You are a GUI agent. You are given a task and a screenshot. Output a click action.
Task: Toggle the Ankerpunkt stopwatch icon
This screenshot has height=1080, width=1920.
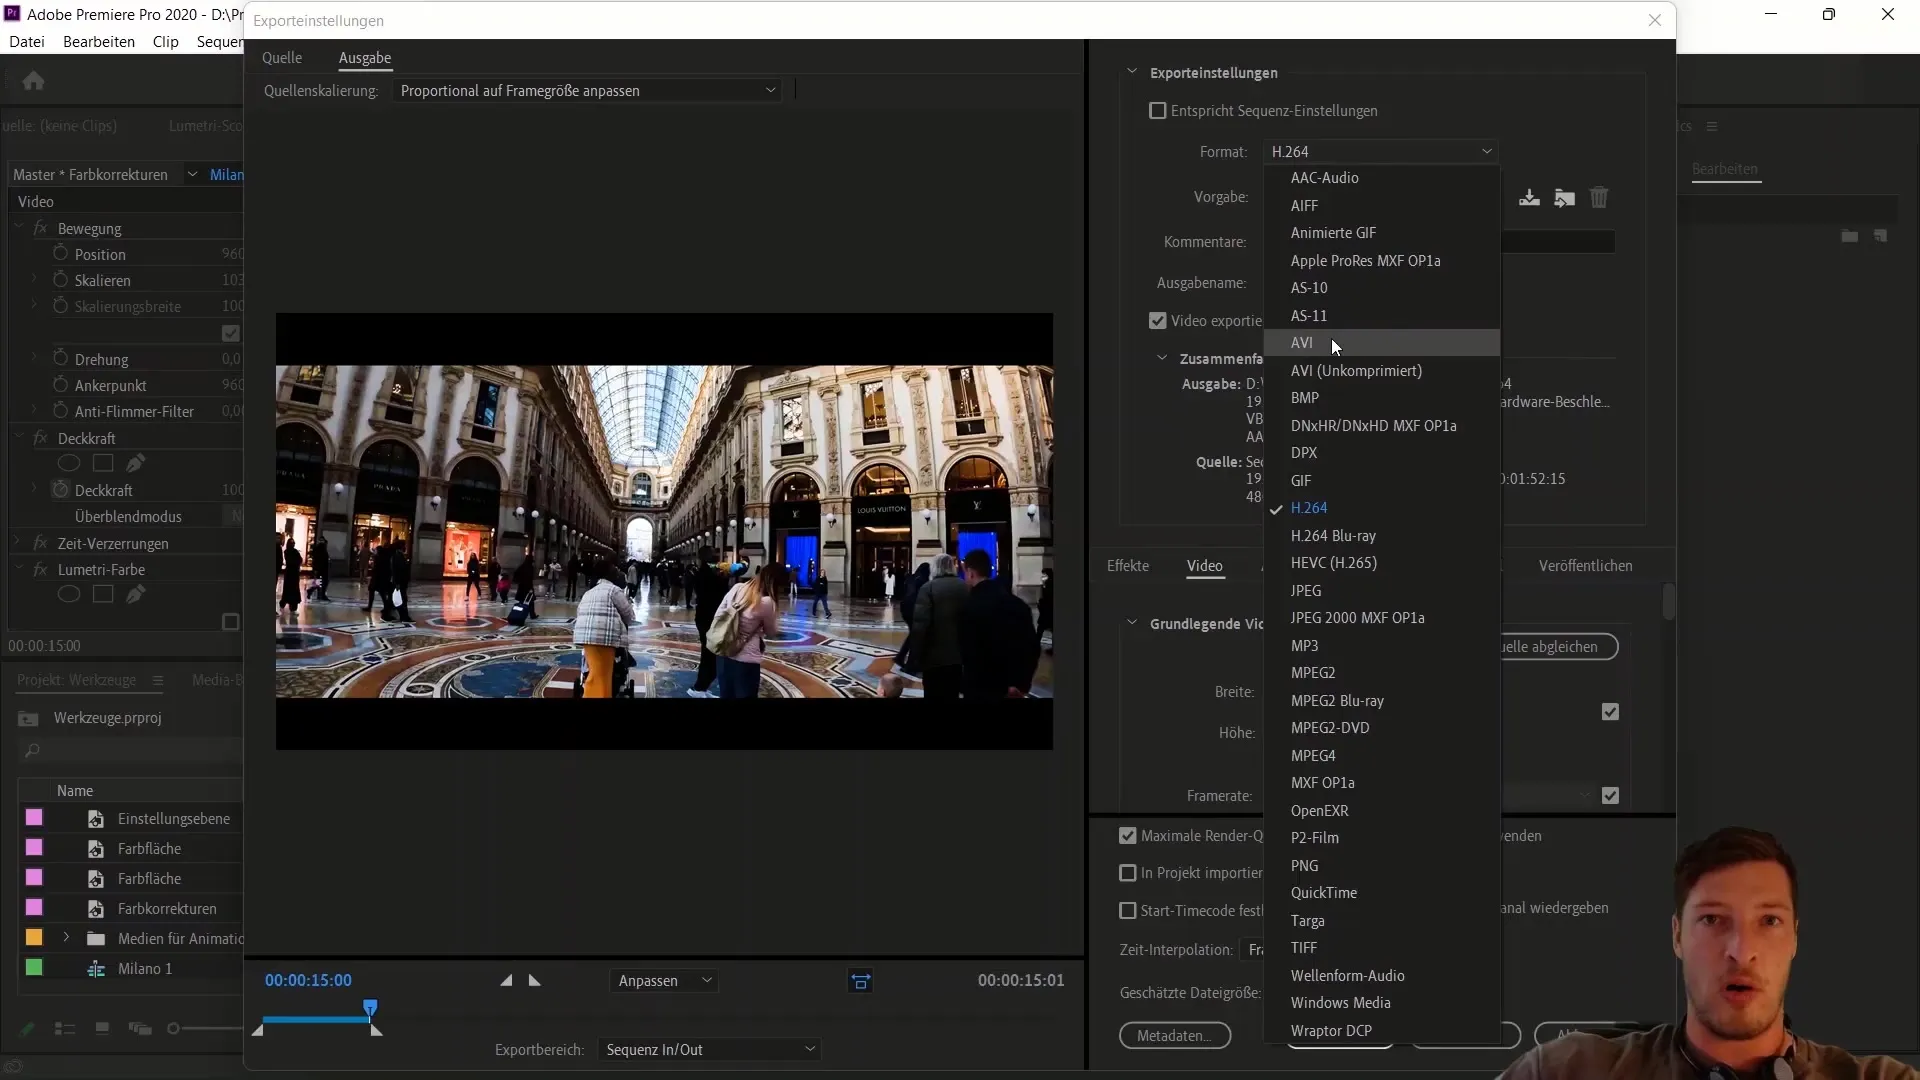60,385
